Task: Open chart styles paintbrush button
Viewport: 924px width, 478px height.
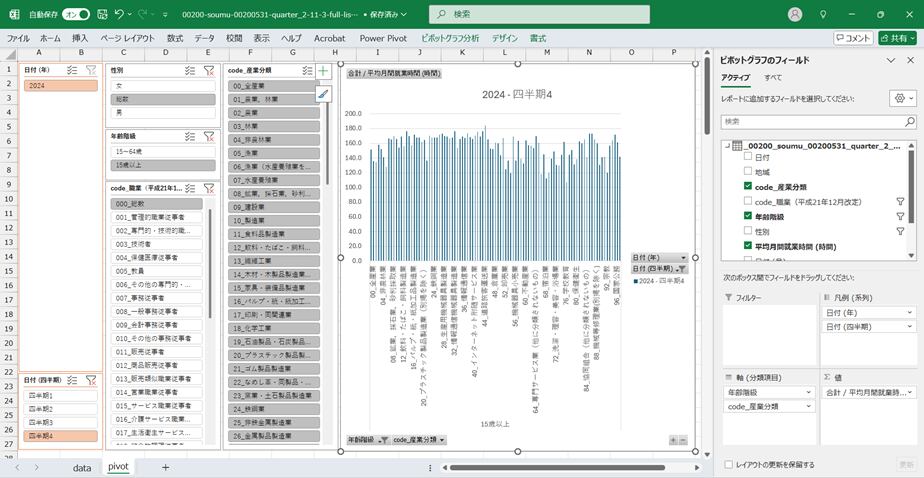Action: click(x=323, y=94)
